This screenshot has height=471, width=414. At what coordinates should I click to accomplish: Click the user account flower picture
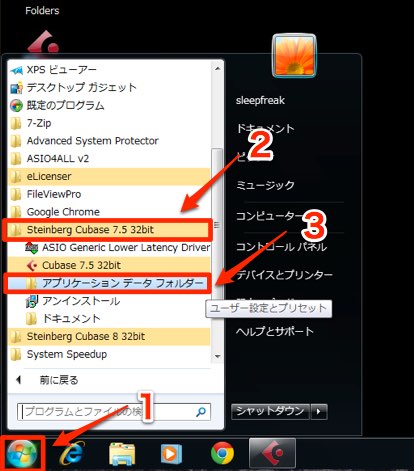point(294,55)
